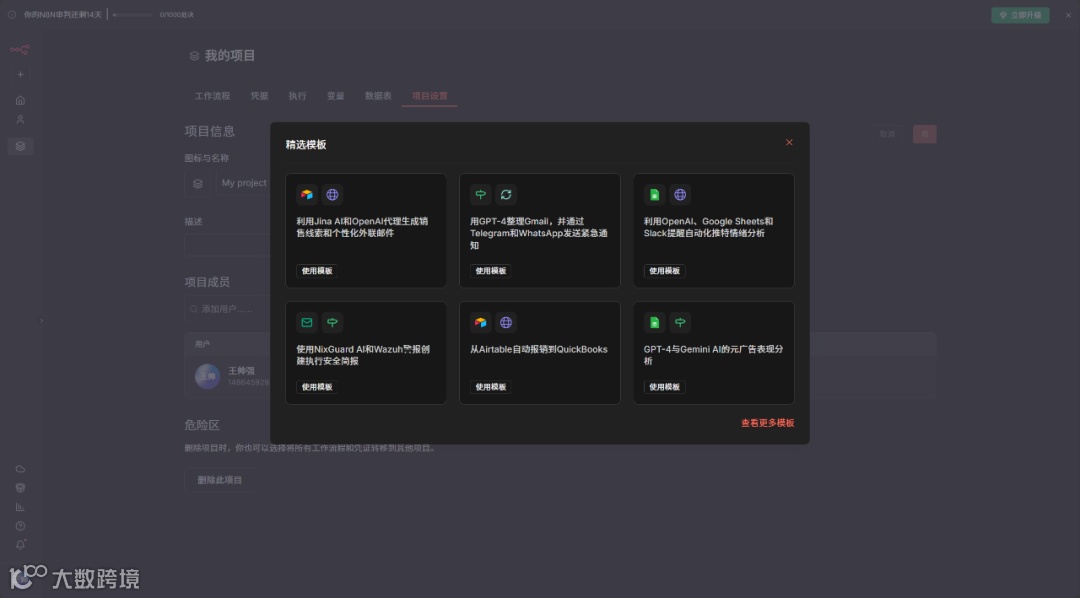
Task: Click the globe icon on the OpenAI Slack card
Action: [680, 195]
